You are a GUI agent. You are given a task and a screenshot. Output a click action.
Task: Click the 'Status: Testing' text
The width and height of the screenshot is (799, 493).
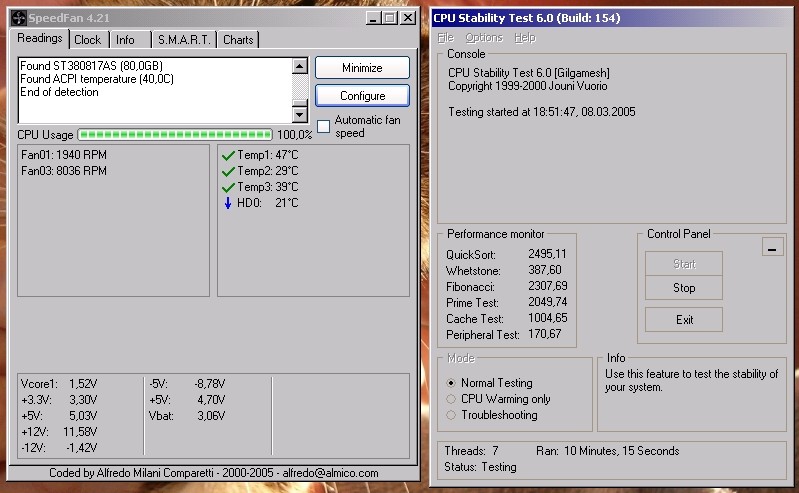[480, 467]
